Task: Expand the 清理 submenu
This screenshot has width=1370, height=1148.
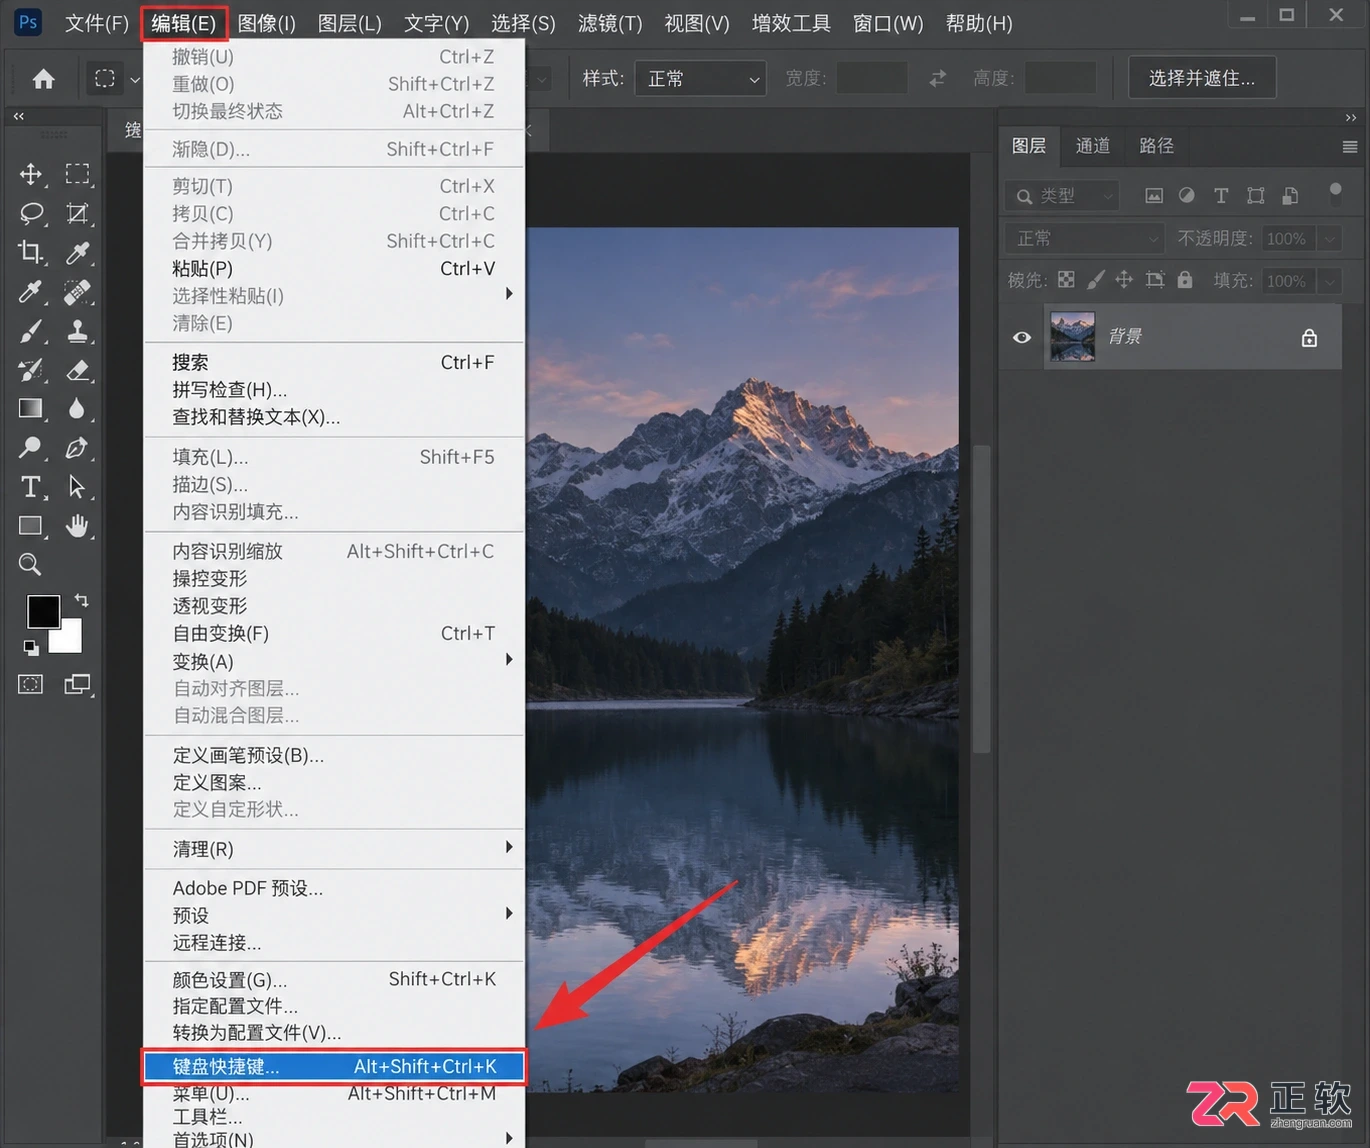Action: (509, 847)
